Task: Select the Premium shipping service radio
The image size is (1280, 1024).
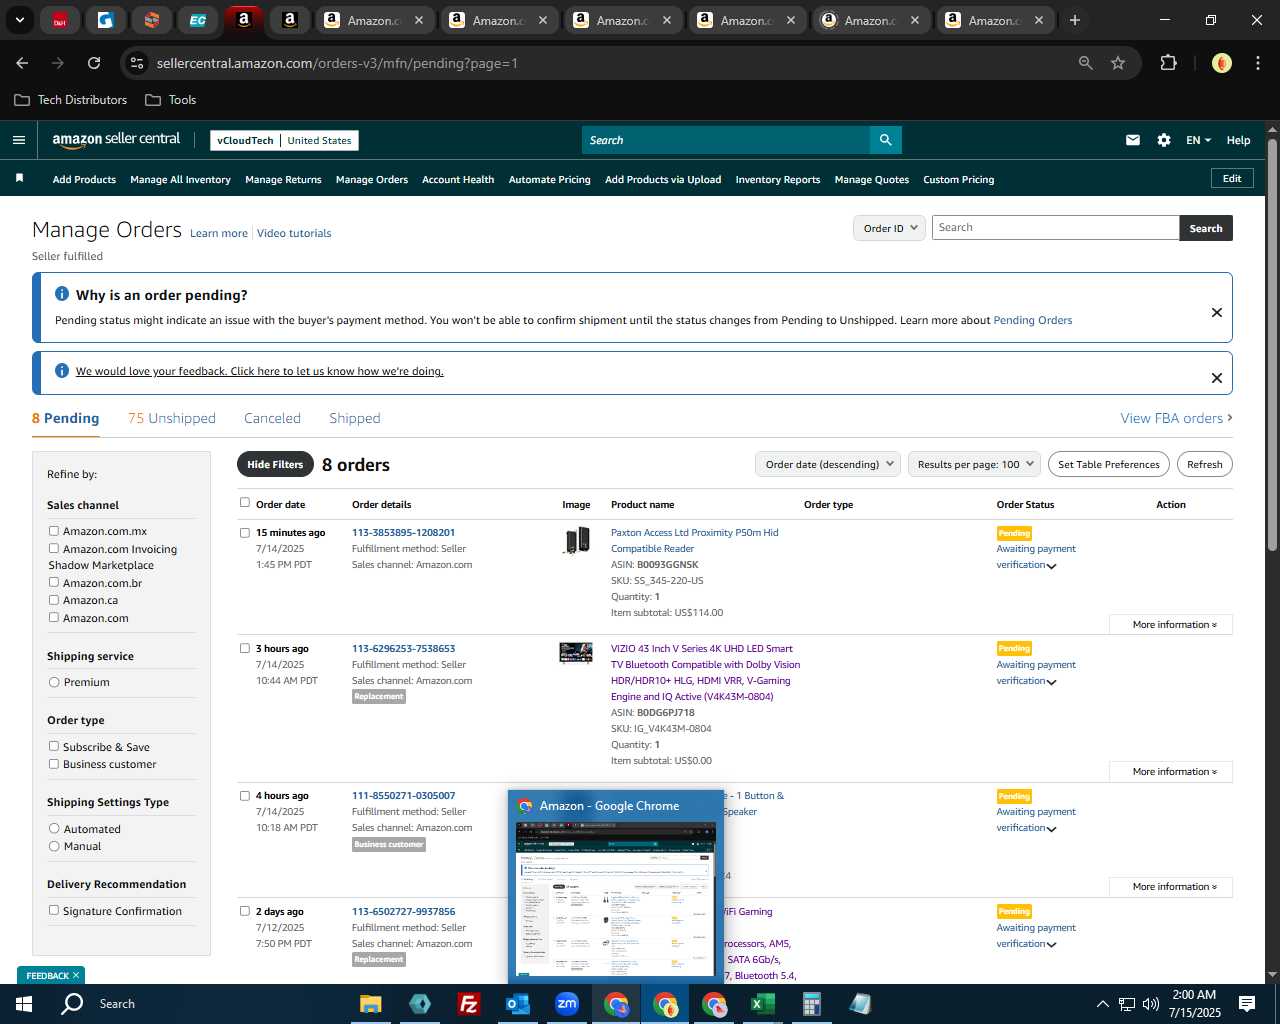Action: (x=54, y=682)
